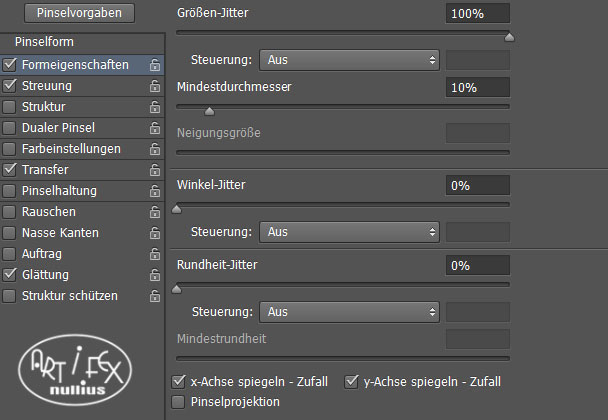Uncheck x-Achse spiegeln - Zufall

[x=178, y=382]
